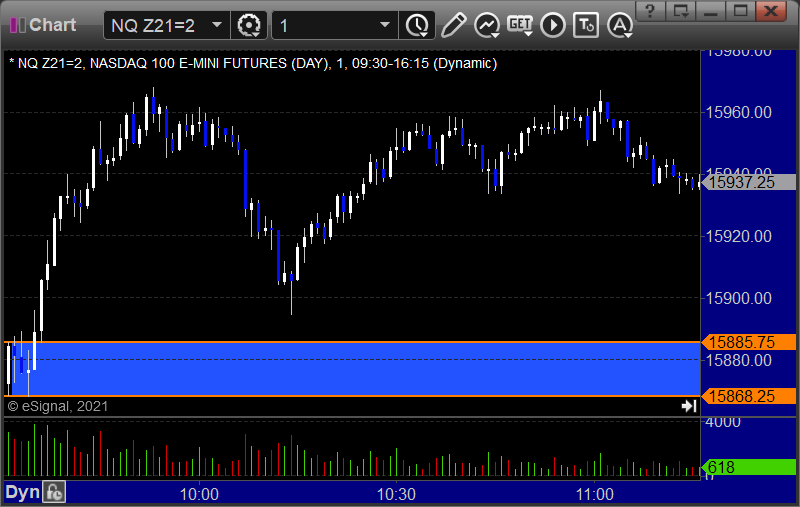Viewport: 800px width, 507px height.
Task: Close the chart window
Action: (770, 10)
